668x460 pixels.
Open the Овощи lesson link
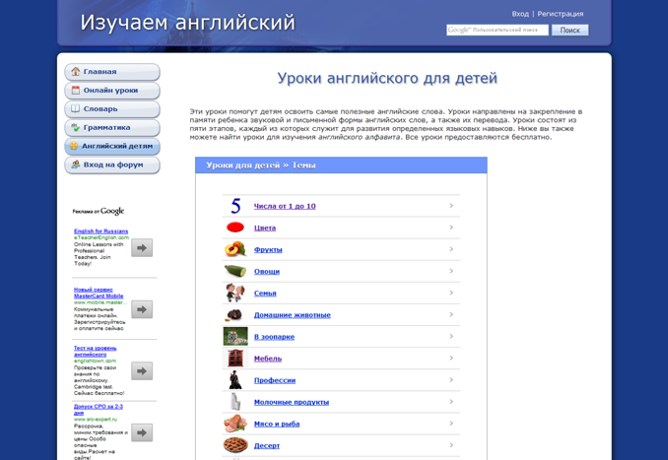(x=267, y=271)
